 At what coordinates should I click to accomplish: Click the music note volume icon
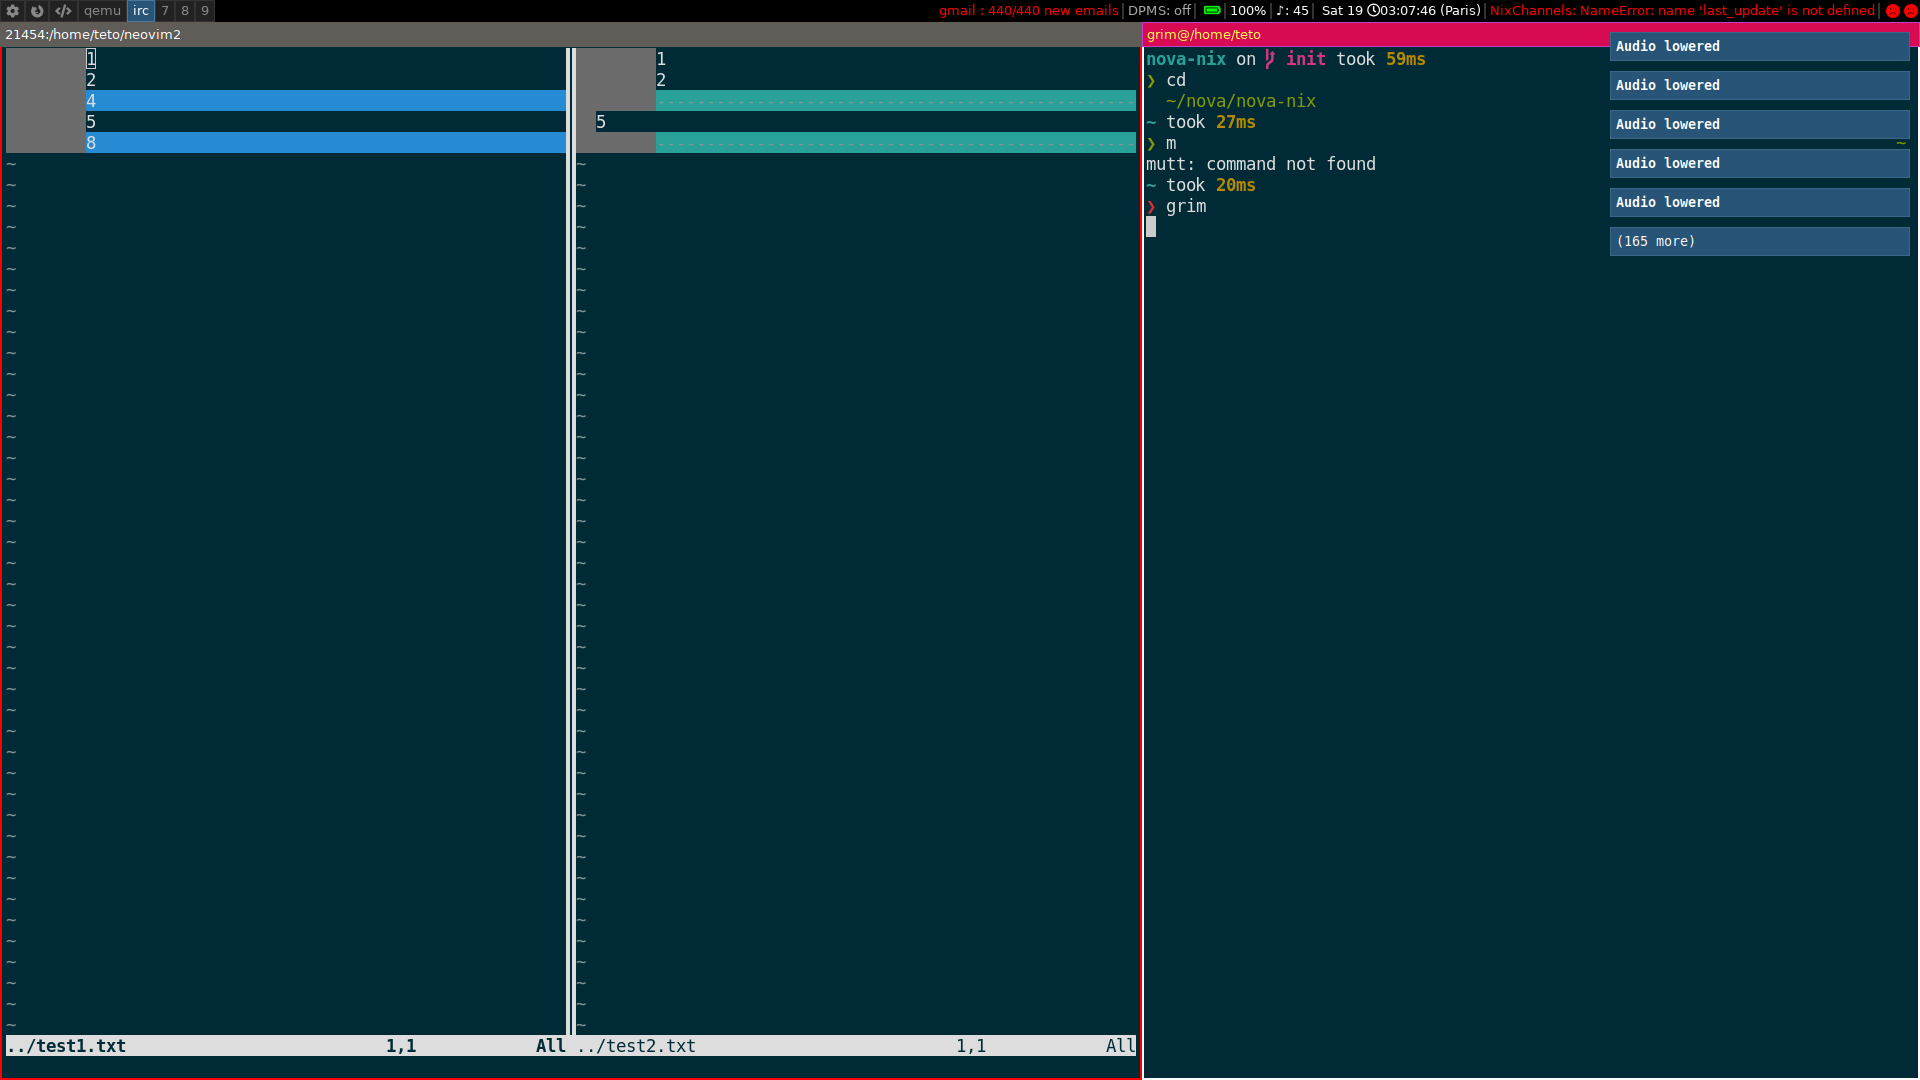1280,11
